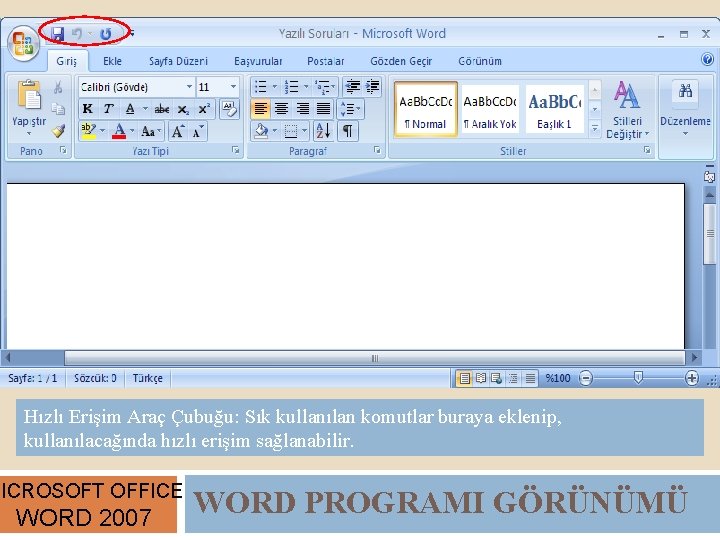The height and width of the screenshot is (540, 720).
Task: Click Stilleri Değiştir button
Action: (x=627, y=110)
